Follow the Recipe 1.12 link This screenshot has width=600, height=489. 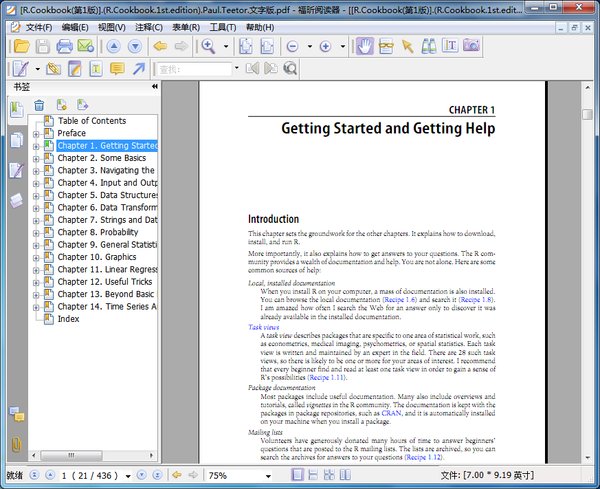424,457
